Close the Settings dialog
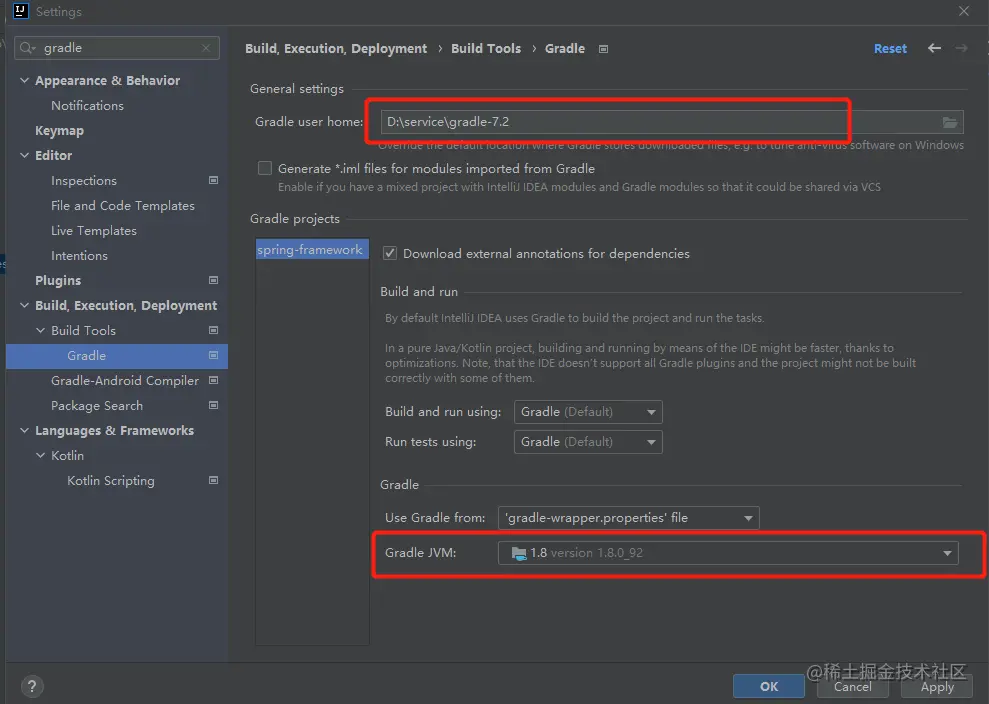 tap(964, 11)
